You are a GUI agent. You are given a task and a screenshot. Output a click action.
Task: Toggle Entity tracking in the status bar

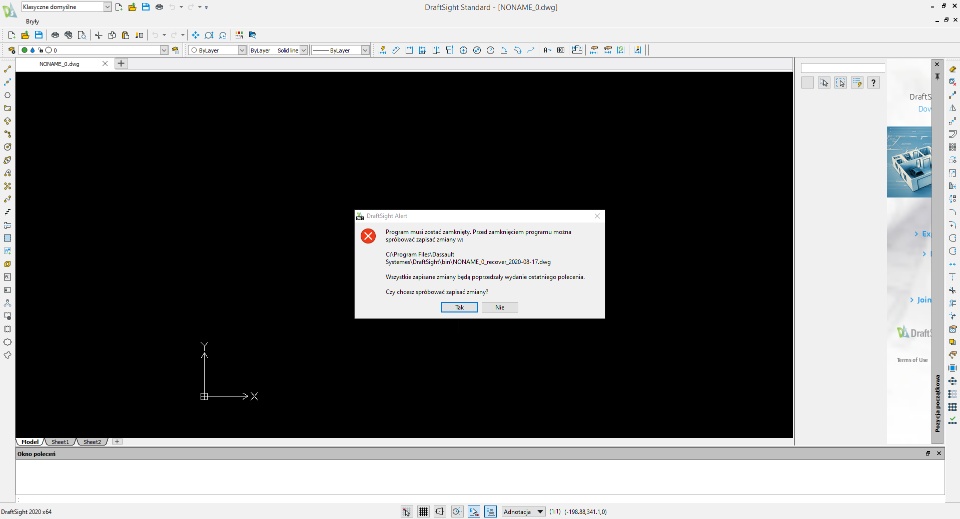click(490, 512)
